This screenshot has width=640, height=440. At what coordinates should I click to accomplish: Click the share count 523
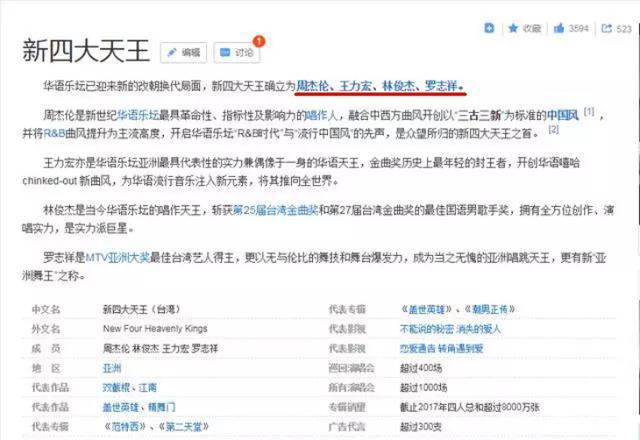(x=624, y=29)
